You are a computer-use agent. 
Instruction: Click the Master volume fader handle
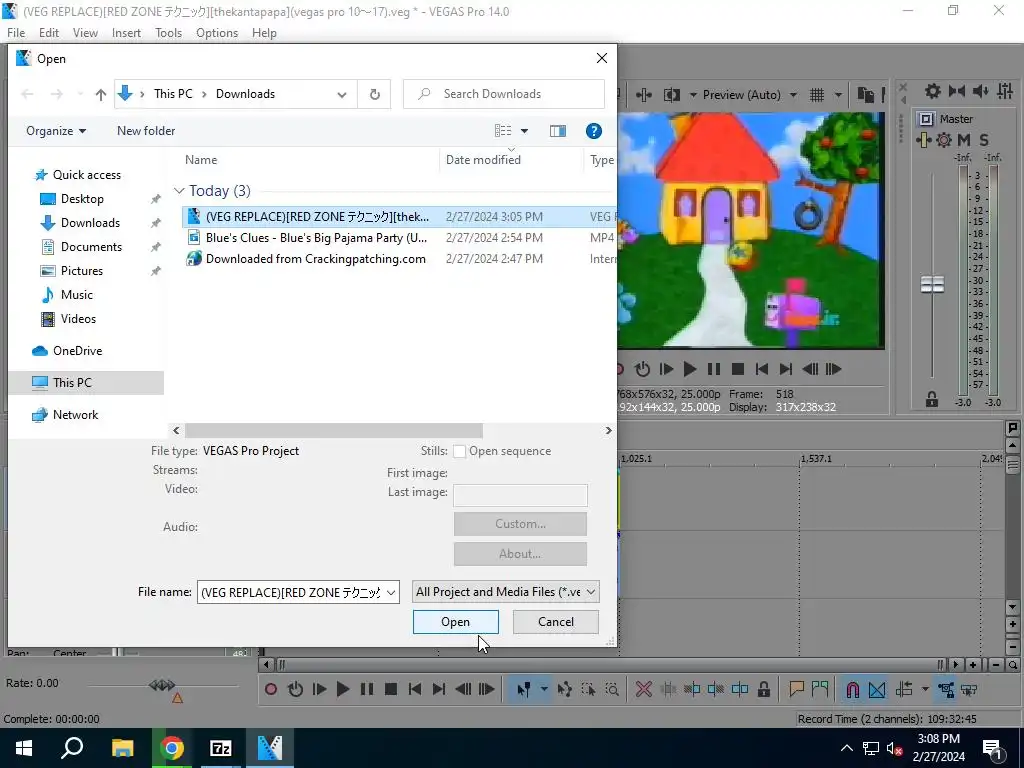pyautogui.click(x=932, y=284)
